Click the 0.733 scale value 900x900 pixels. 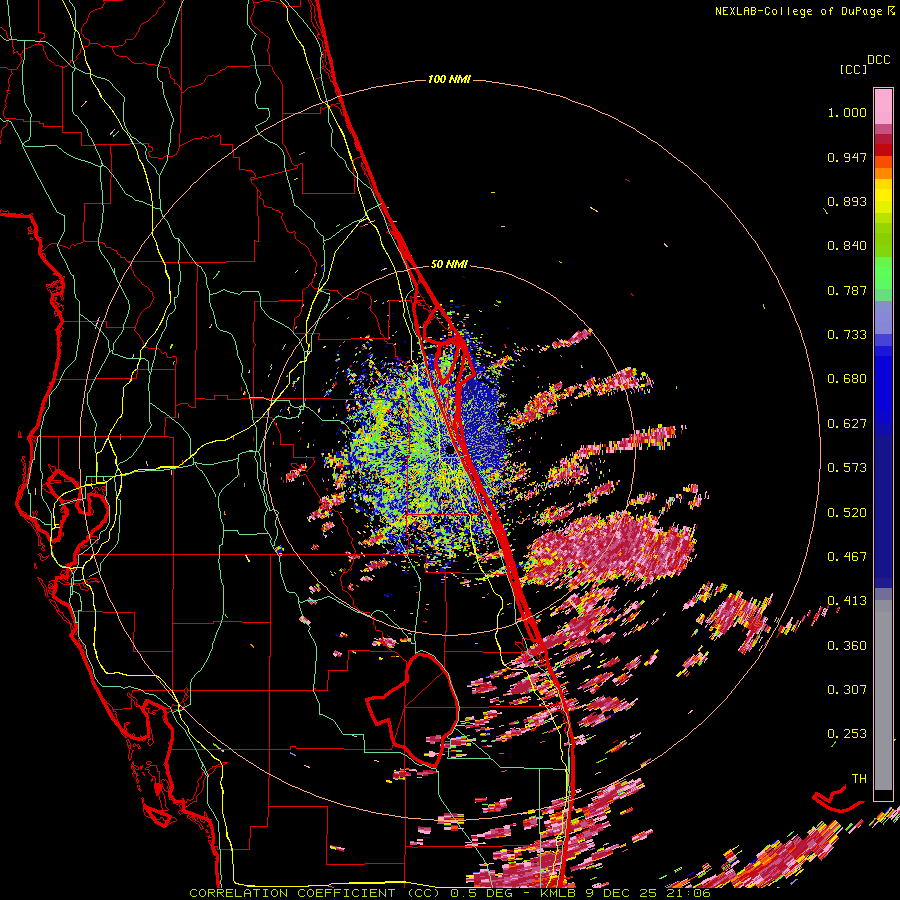click(847, 335)
